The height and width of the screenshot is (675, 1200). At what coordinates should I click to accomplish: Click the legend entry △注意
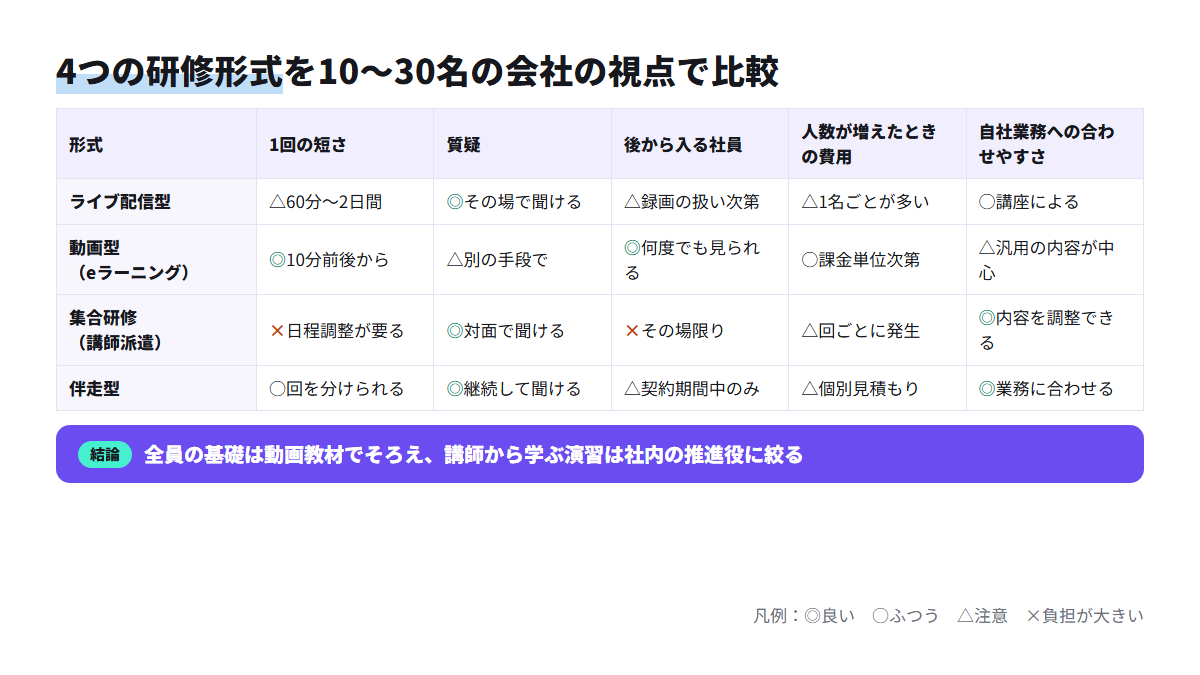[982, 616]
